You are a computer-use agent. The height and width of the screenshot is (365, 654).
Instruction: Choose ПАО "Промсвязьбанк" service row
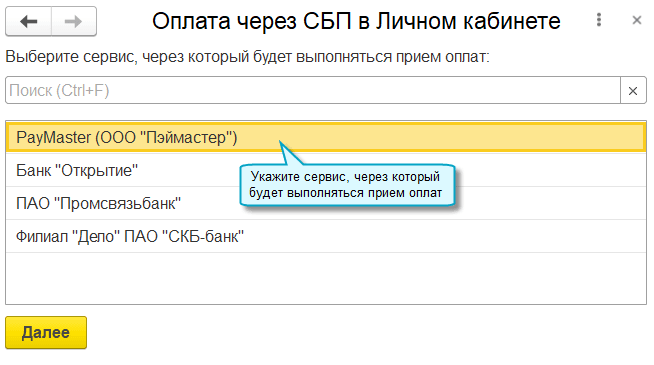(x=326, y=203)
